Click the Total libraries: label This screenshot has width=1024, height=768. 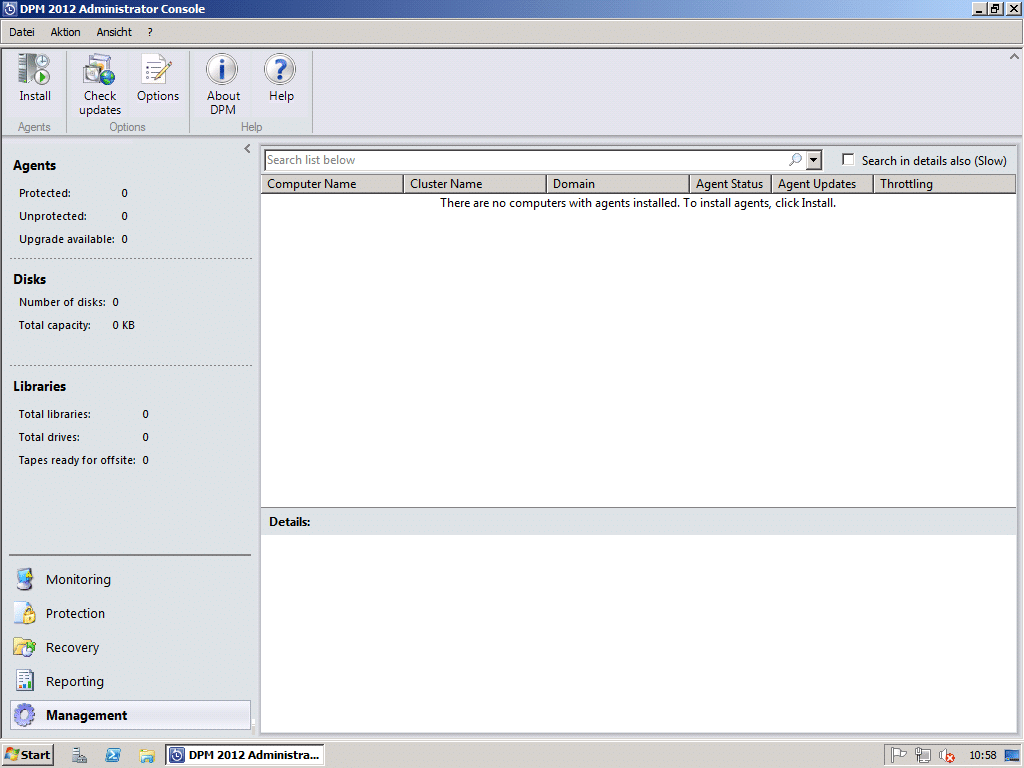pyautogui.click(x=54, y=414)
